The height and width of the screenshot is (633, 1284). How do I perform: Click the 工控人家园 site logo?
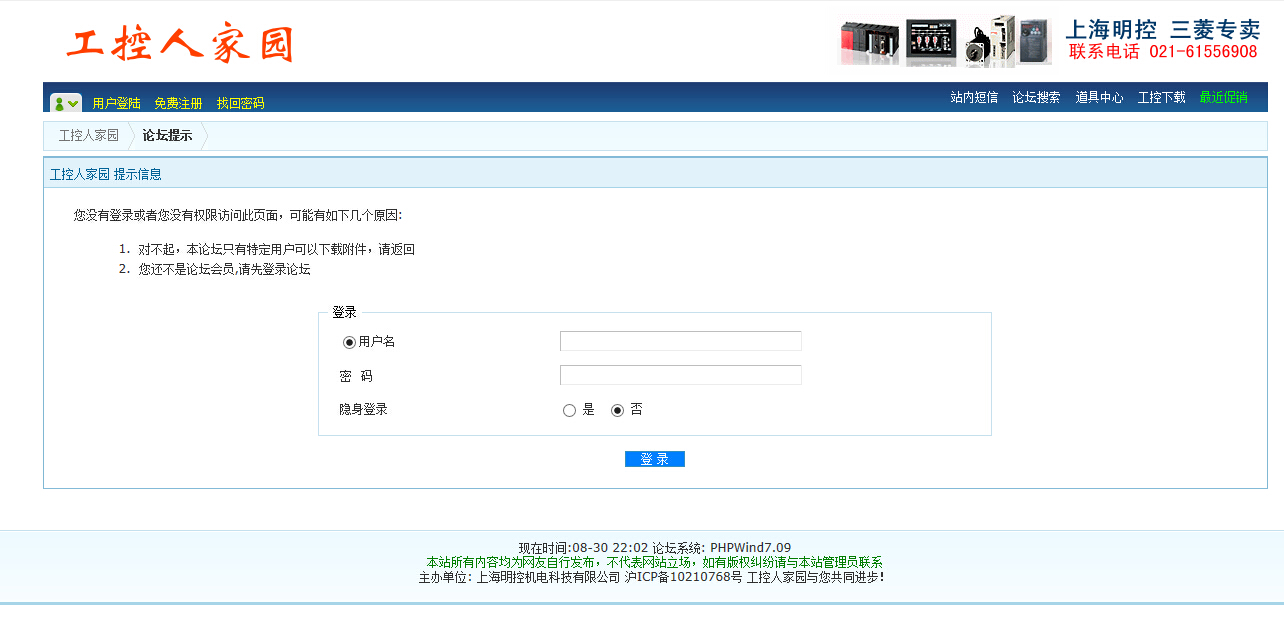(180, 44)
